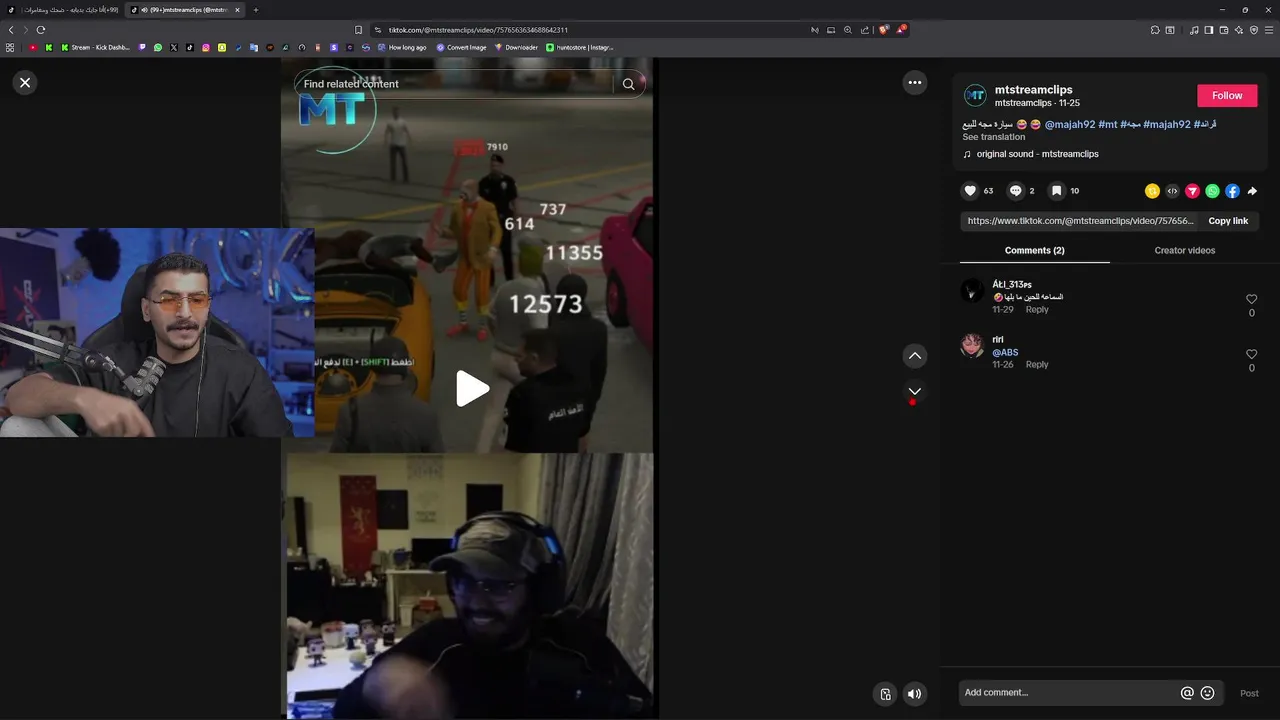Screen dimensions: 1280x720
Task: Click the @ mention icon in comment box
Action: coord(1187,693)
